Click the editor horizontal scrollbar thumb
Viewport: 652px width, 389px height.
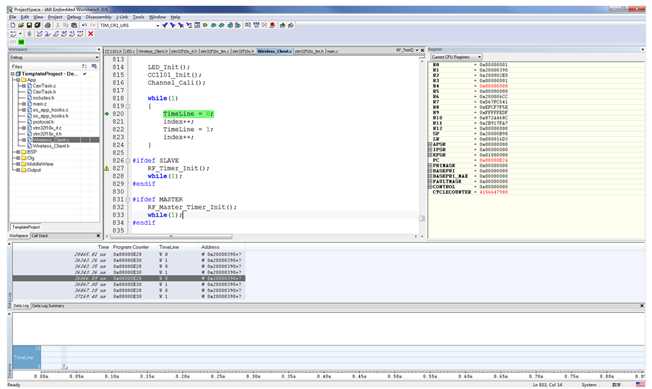tap(172, 236)
